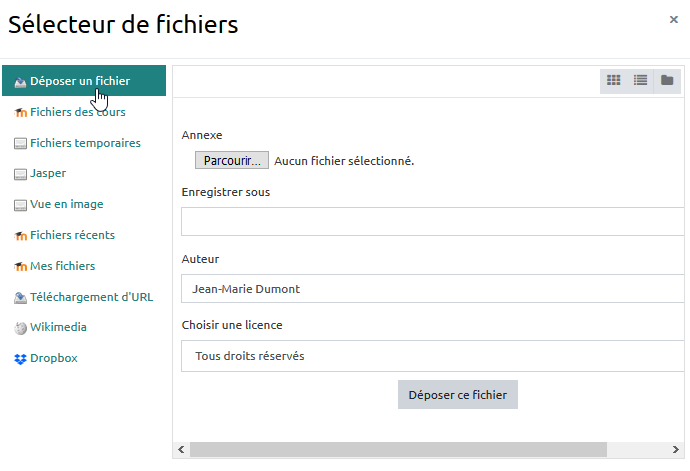Screen dimensions: 690x471
Task: Click the Dropbox repository icon
Action: tap(20, 358)
